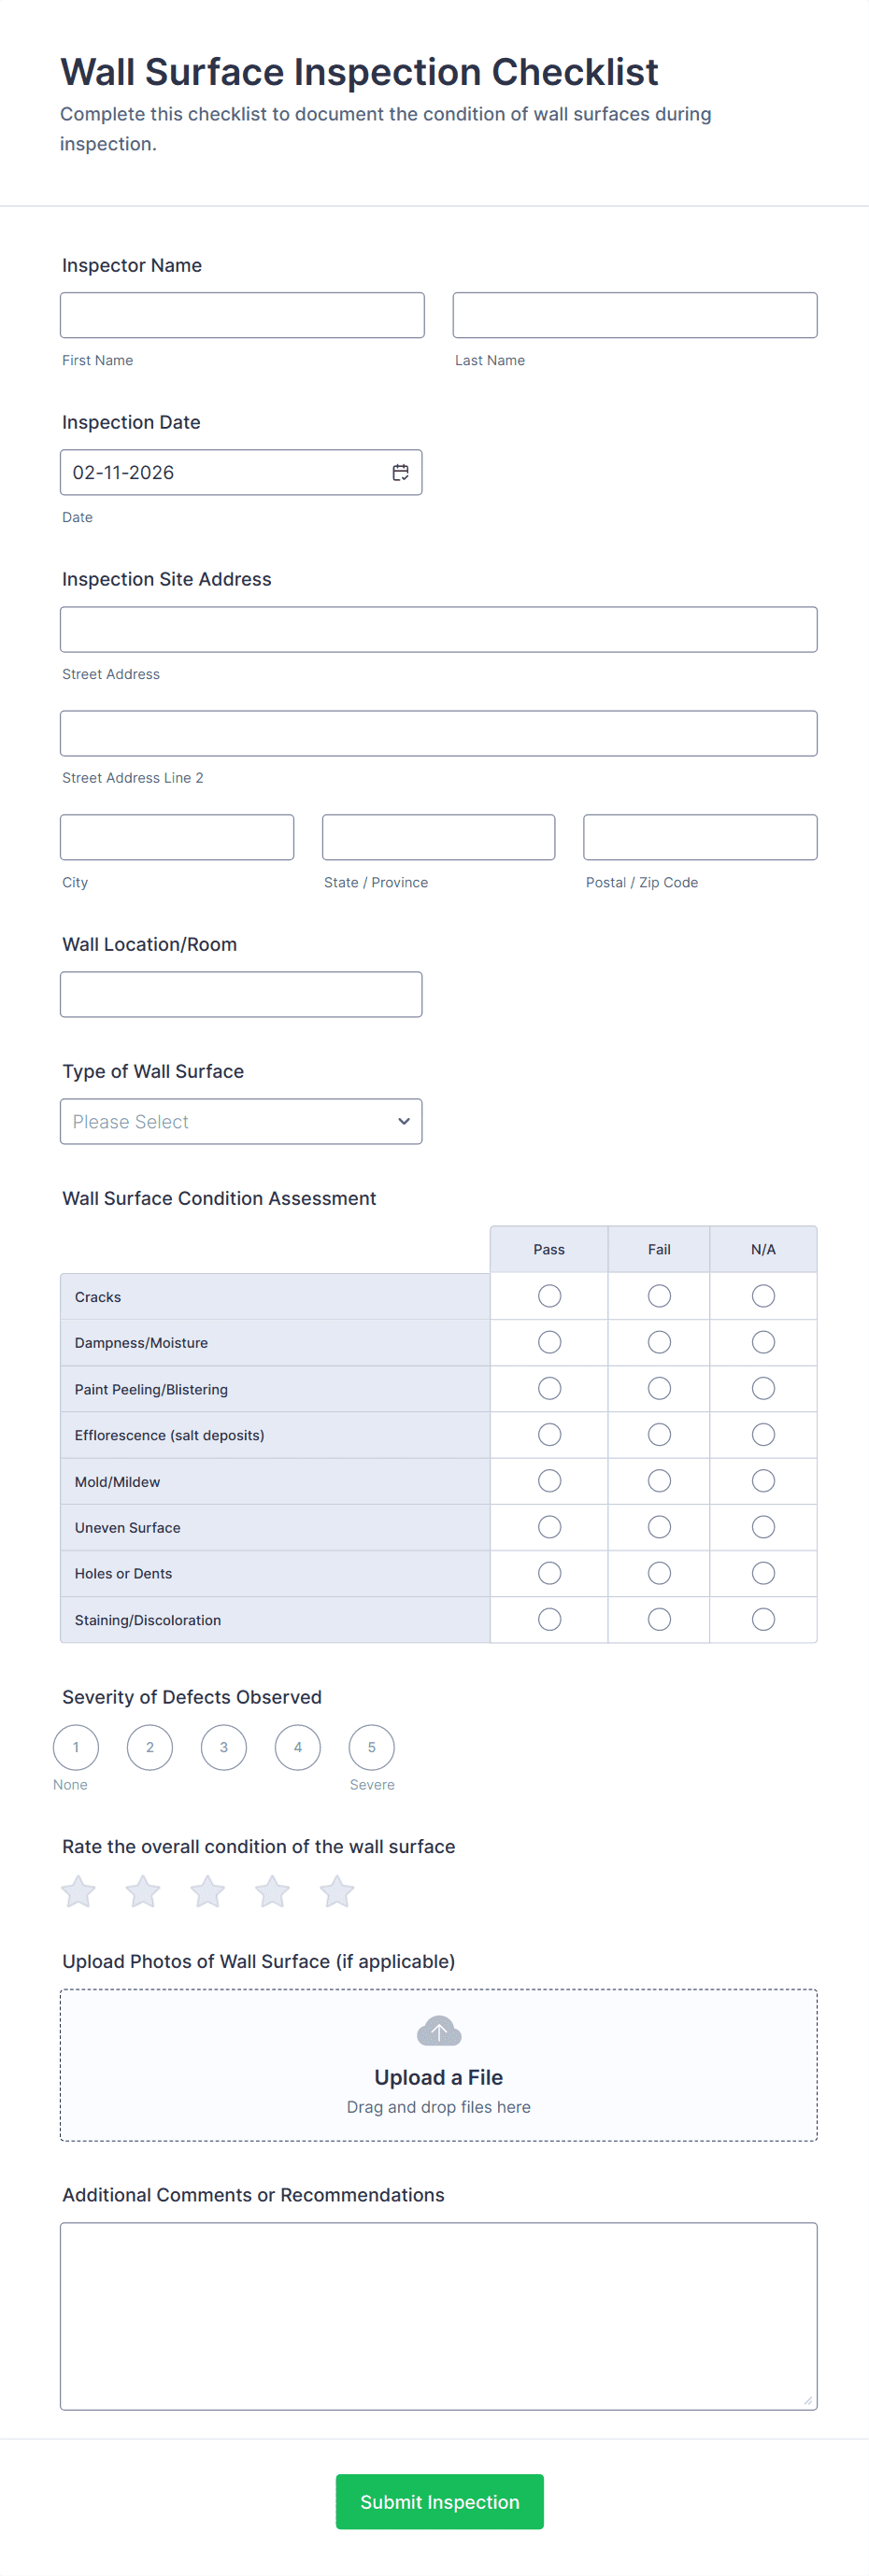Set Holes or Dents to N/A
Image resolution: width=869 pixels, height=2576 pixels.
coord(763,1573)
